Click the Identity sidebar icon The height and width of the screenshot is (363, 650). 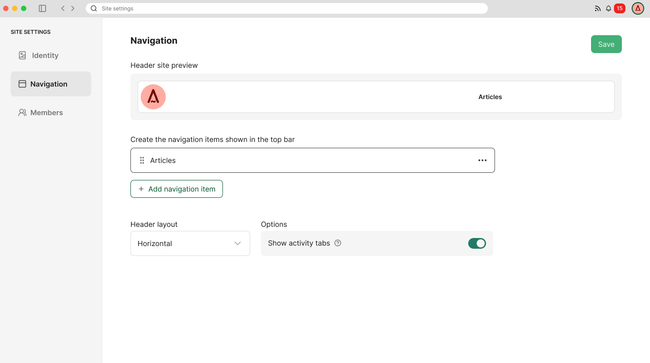[x=22, y=56]
